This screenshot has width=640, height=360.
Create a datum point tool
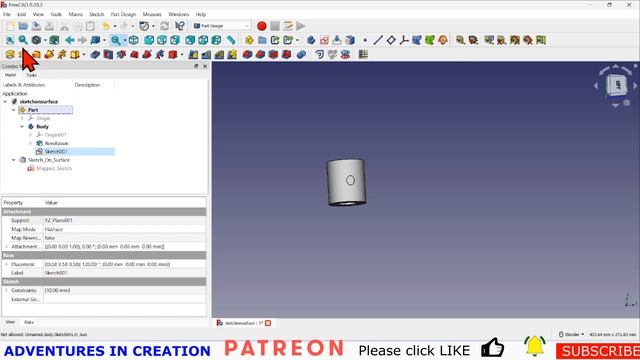coord(365,40)
